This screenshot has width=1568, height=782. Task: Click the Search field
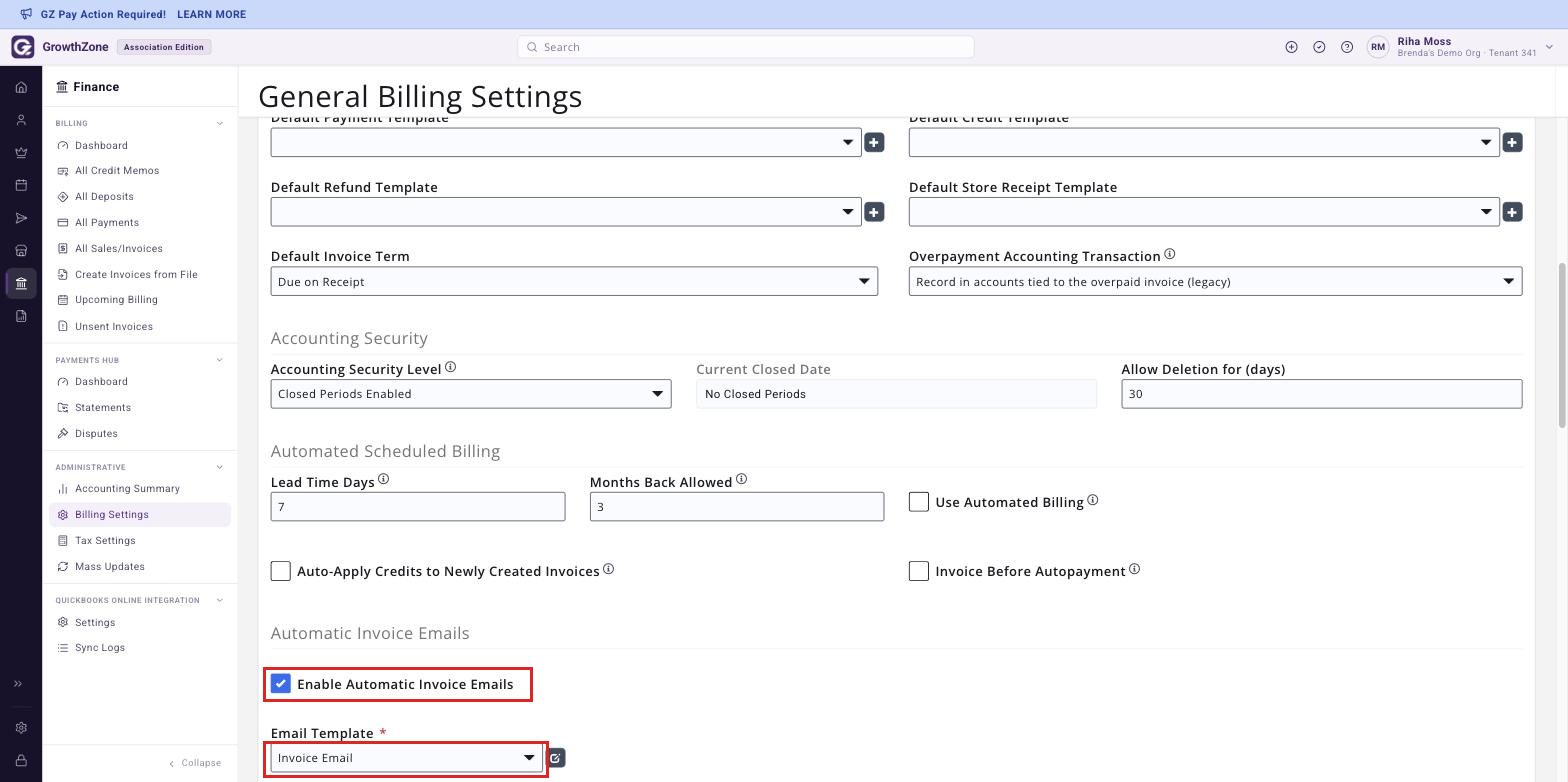[x=746, y=47]
